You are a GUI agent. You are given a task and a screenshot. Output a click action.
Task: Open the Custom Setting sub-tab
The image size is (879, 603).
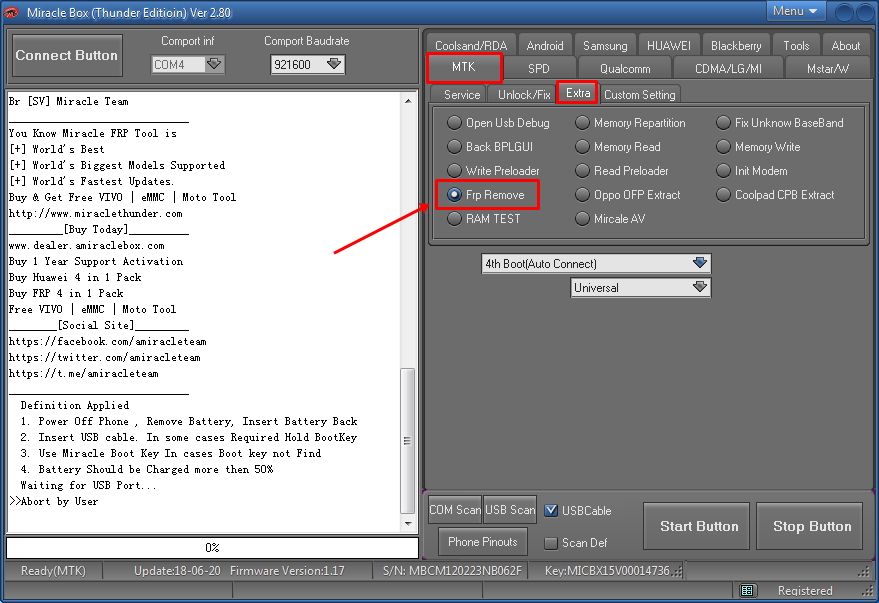coord(640,95)
